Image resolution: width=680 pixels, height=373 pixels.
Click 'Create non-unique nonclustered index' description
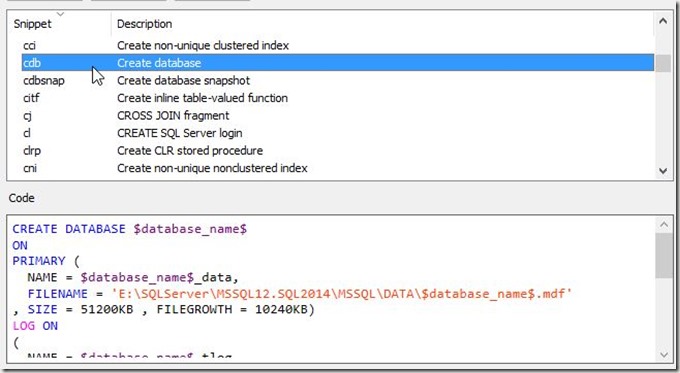[212, 168]
